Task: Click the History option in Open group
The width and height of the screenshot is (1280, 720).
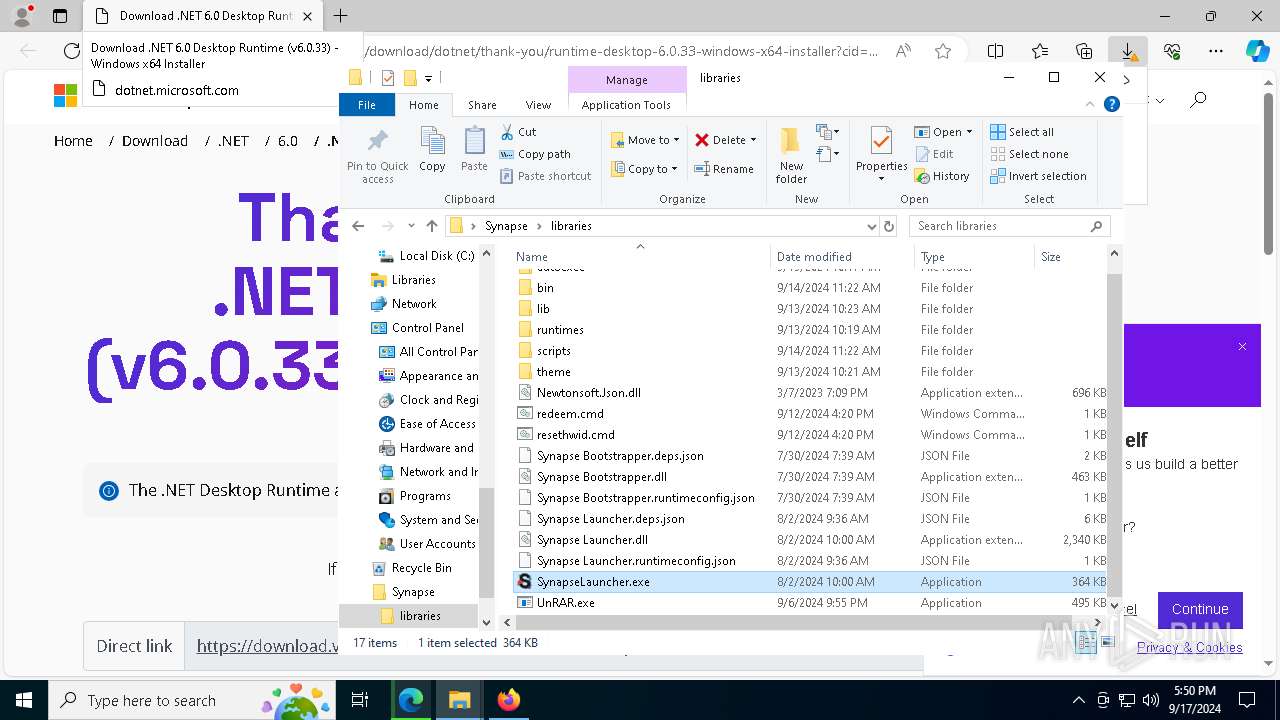Action: pyautogui.click(x=942, y=176)
